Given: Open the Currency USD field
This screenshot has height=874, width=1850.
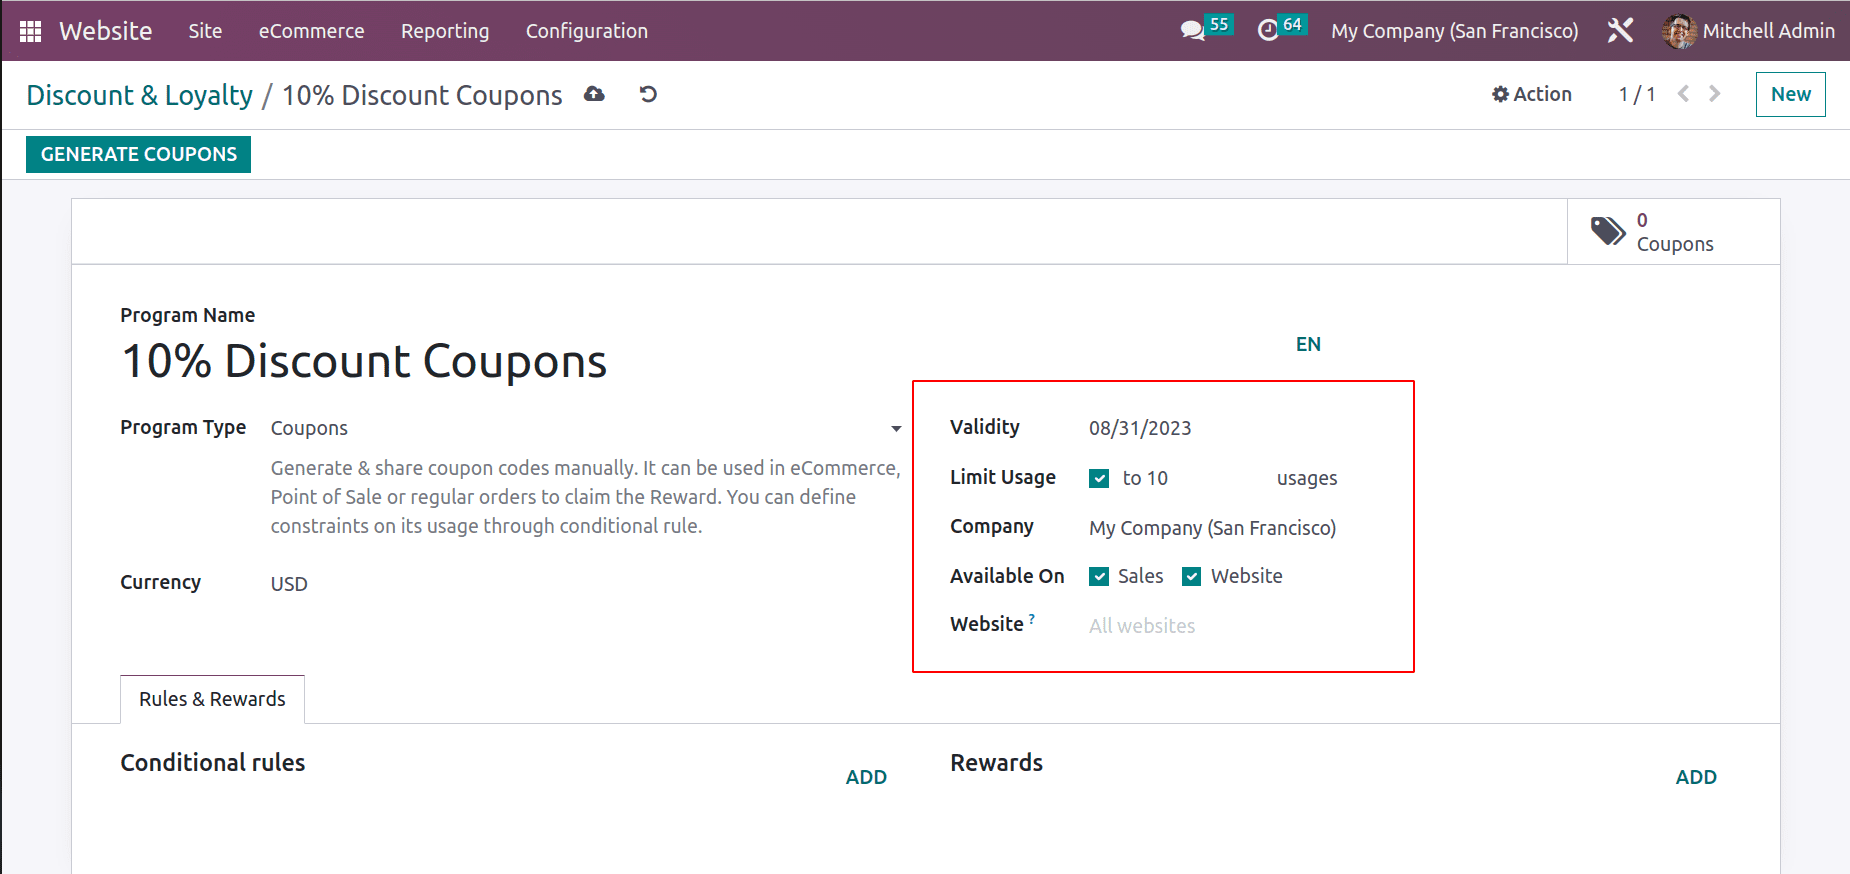Looking at the screenshot, I should click(289, 584).
